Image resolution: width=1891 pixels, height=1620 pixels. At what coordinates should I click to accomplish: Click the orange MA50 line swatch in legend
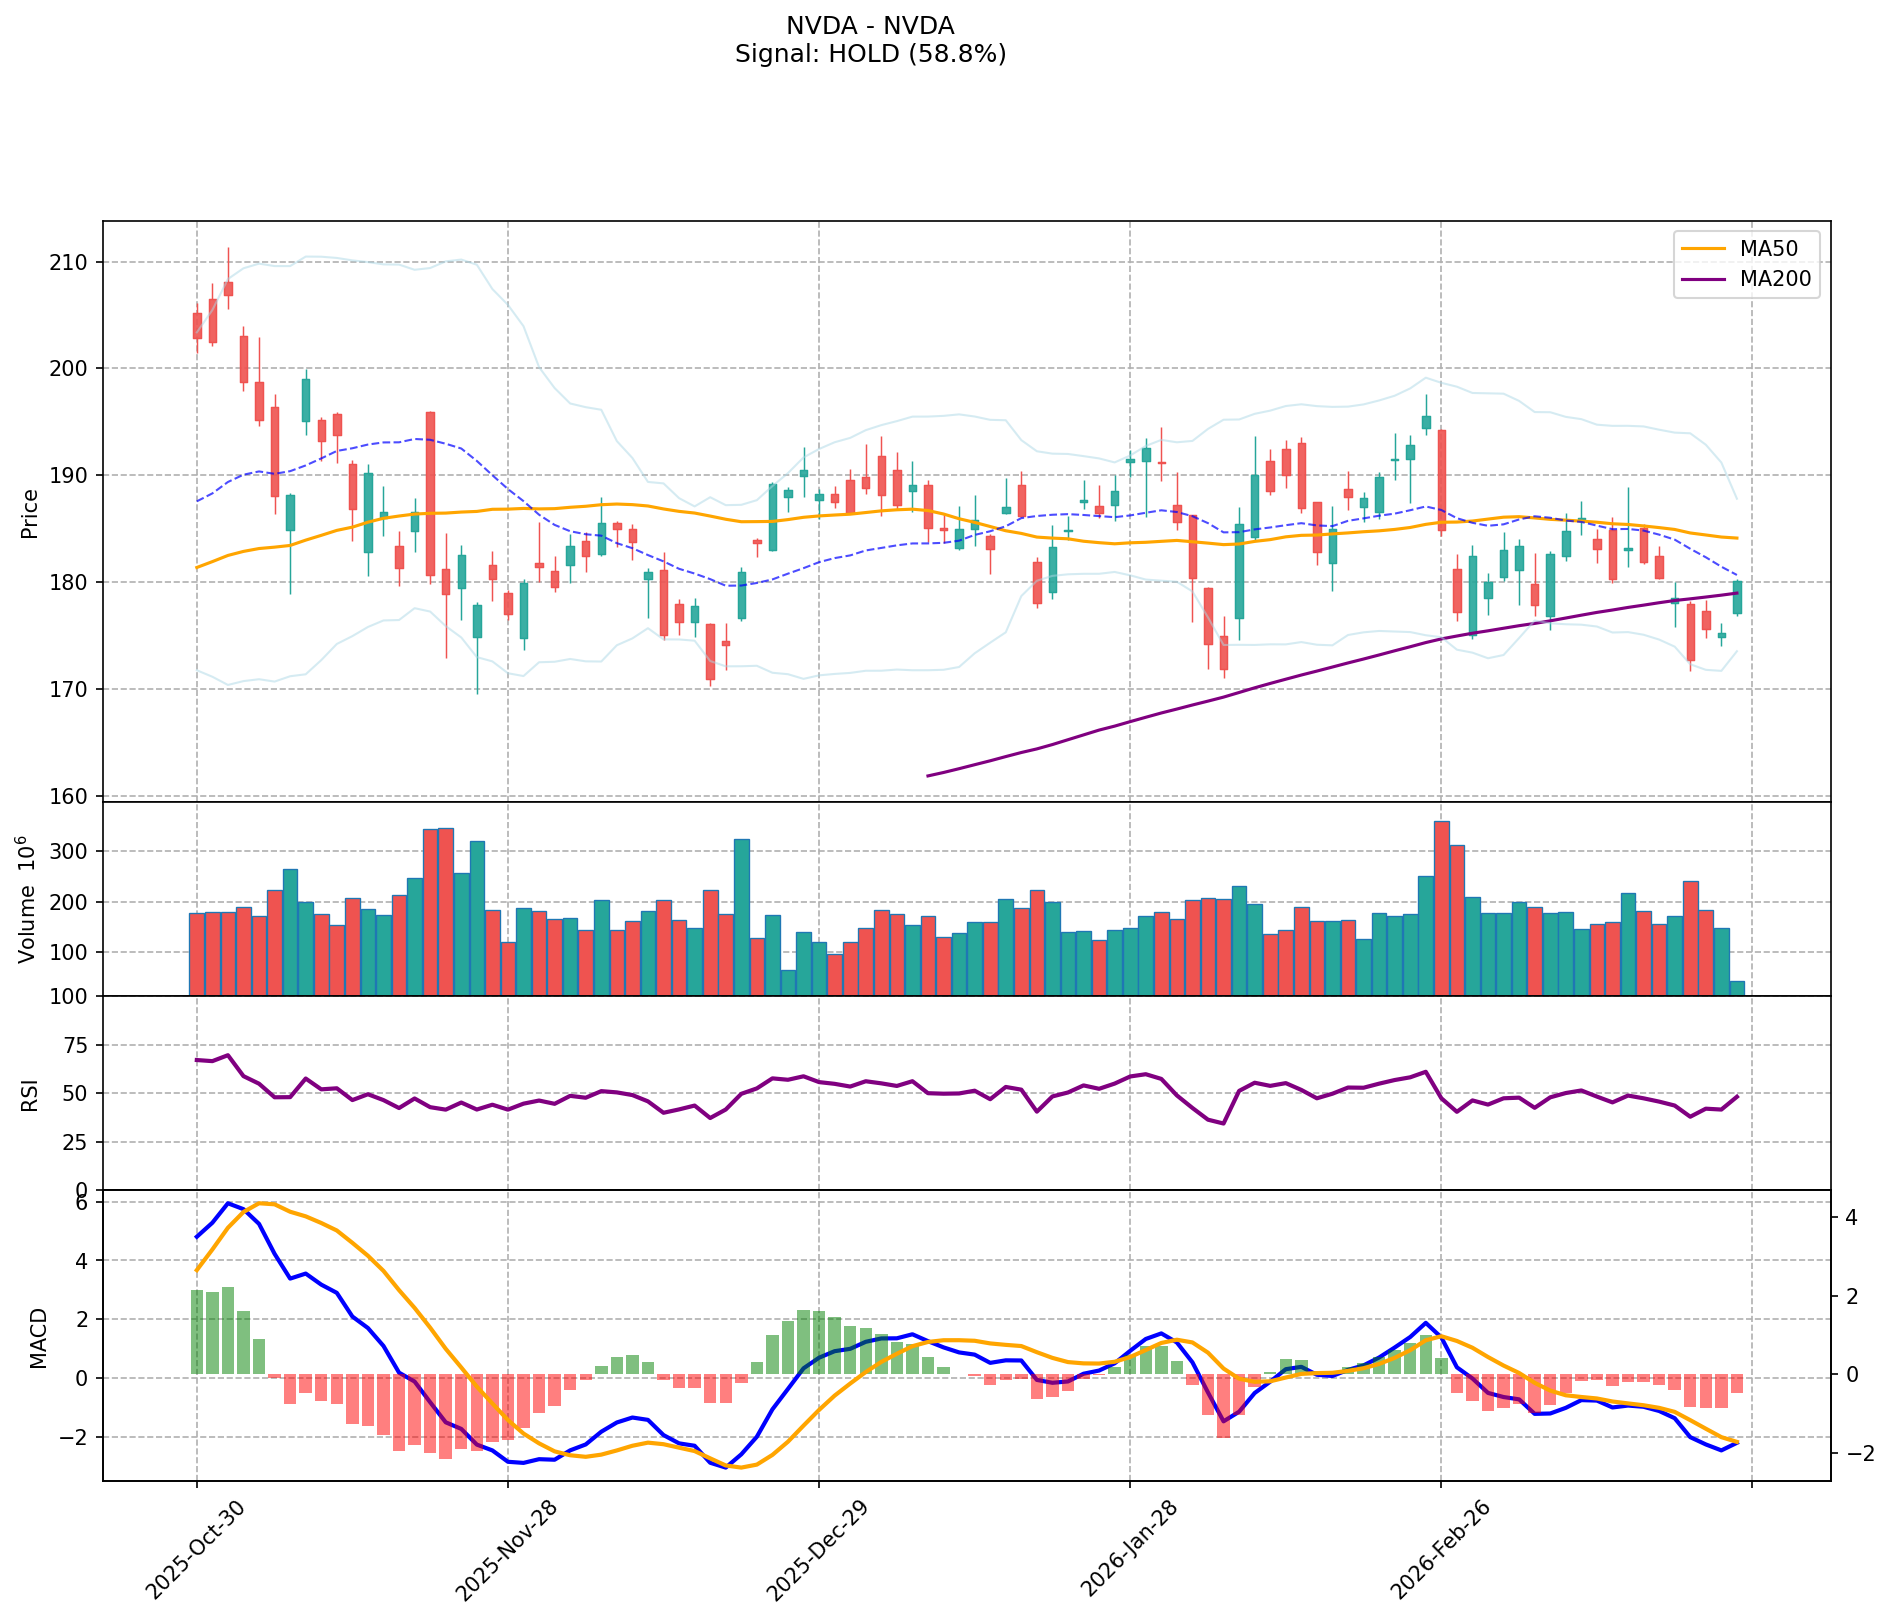pyautogui.click(x=1704, y=247)
